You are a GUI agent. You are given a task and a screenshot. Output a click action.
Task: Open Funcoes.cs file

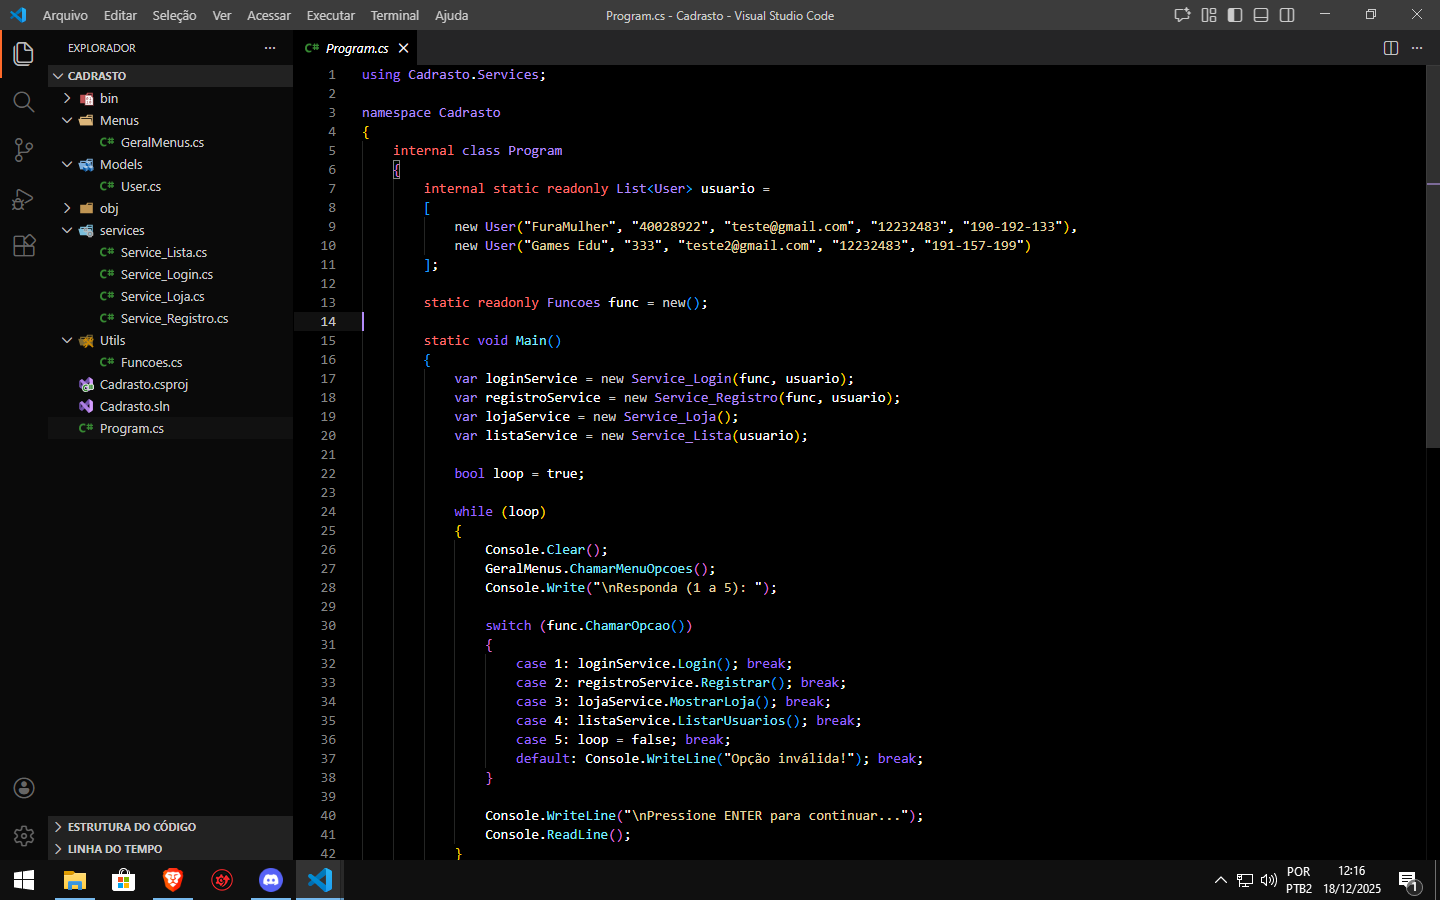point(170,362)
